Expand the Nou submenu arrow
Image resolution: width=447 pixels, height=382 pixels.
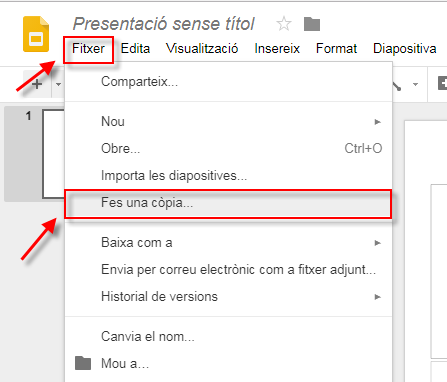click(377, 122)
